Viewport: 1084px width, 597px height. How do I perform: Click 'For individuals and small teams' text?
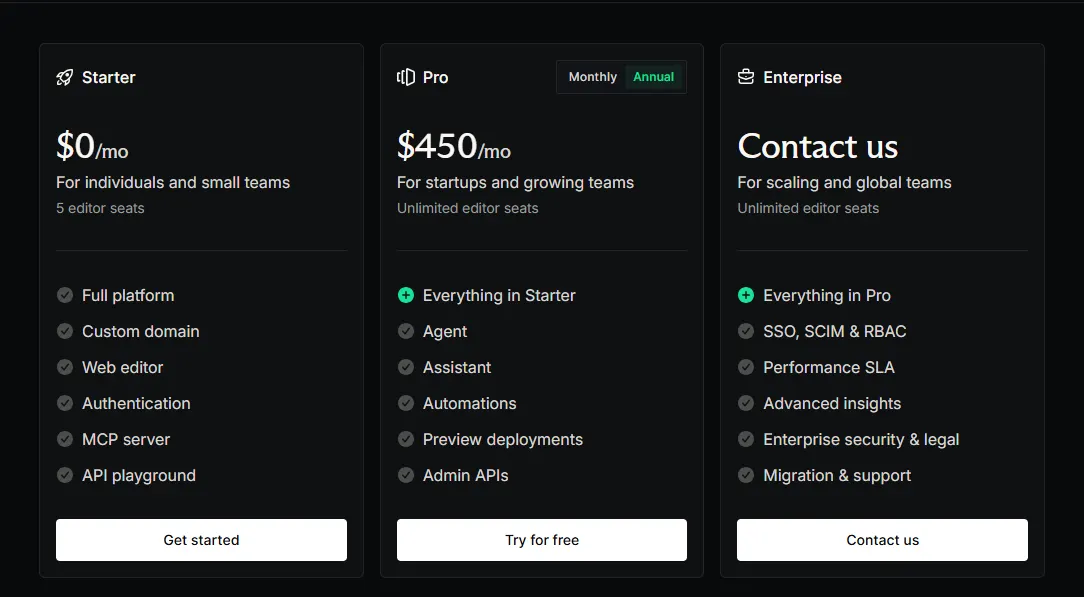(x=173, y=182)
